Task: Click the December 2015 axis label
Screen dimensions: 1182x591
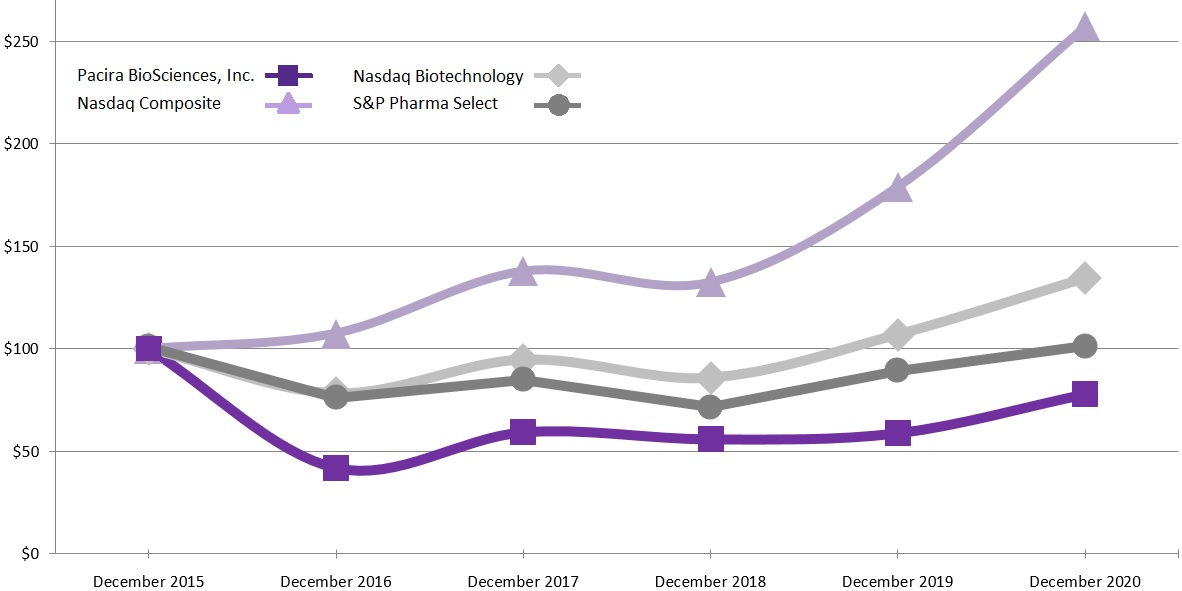Action: click(148, 582)
